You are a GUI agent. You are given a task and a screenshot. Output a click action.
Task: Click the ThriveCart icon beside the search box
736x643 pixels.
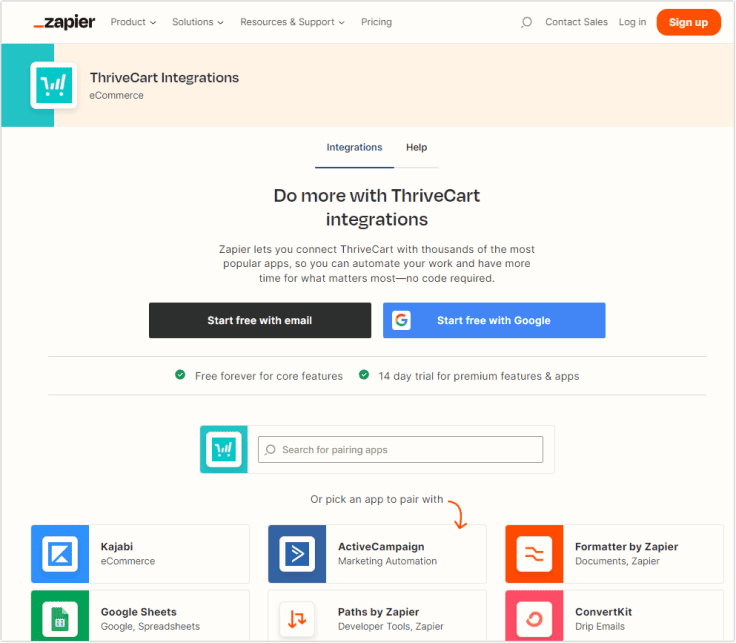click(224, 449)
